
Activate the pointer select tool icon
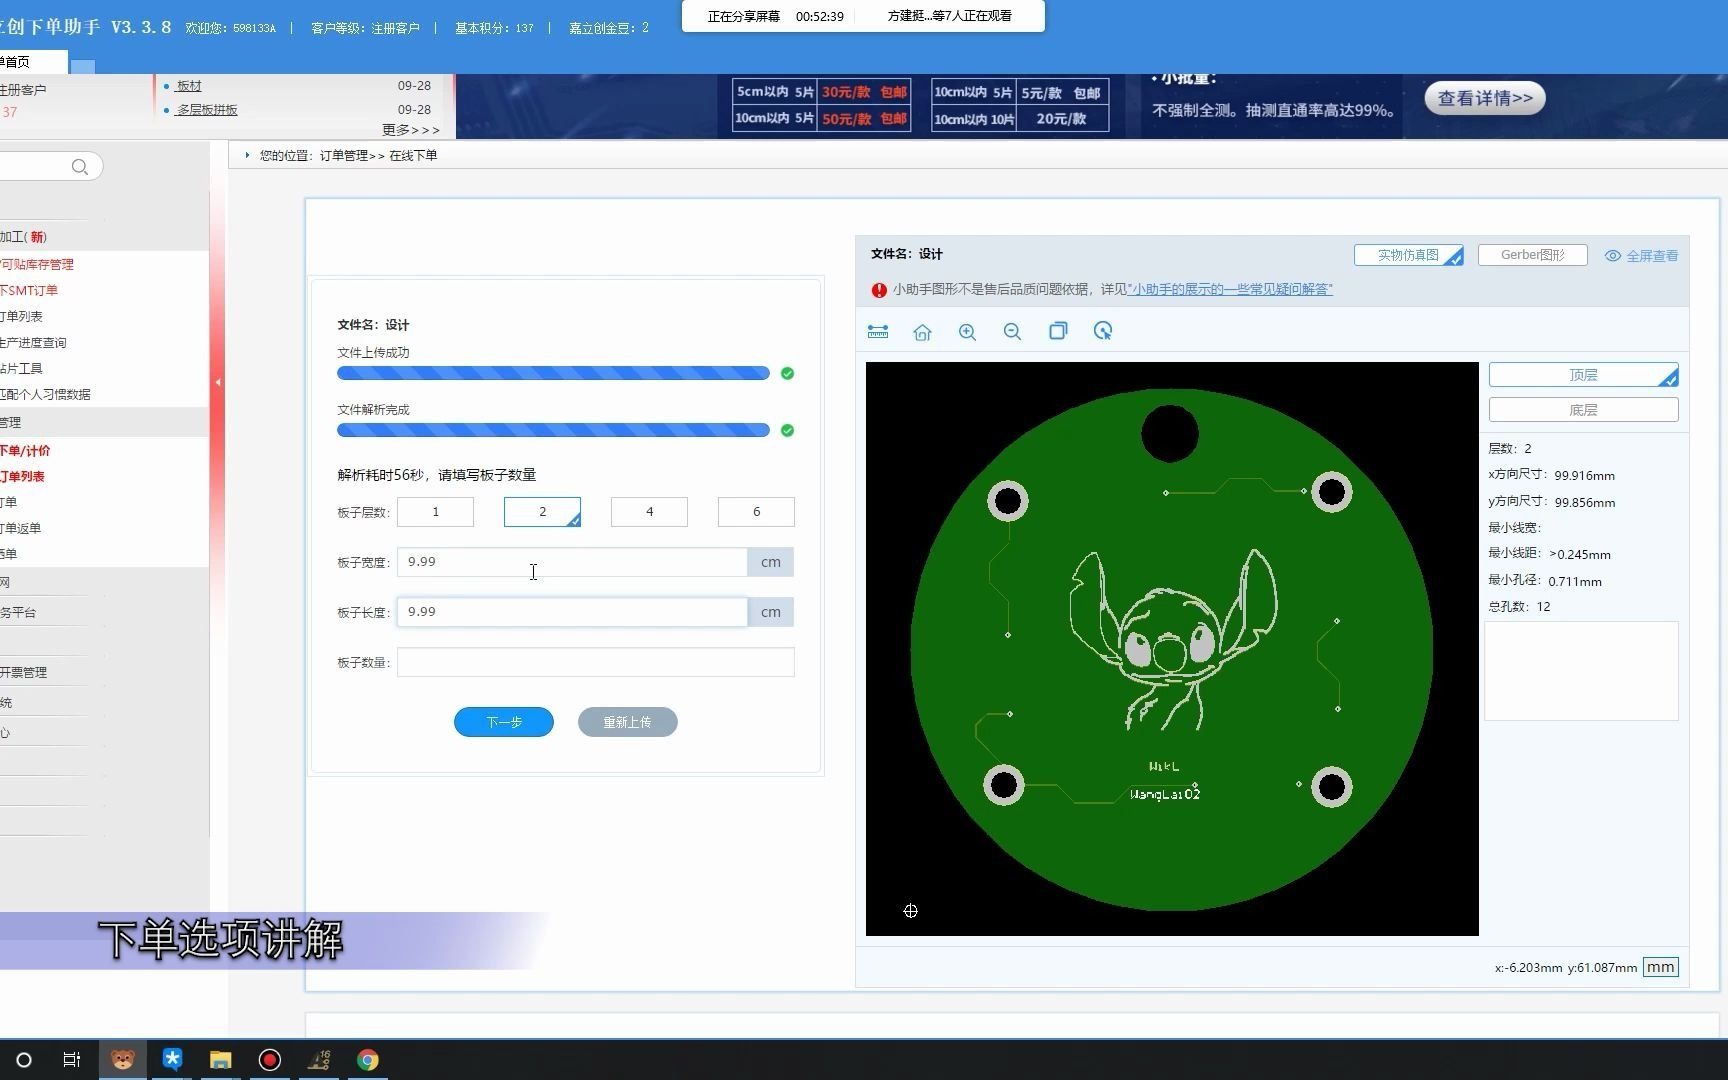pyautogui.click(x=1103, y=331)
